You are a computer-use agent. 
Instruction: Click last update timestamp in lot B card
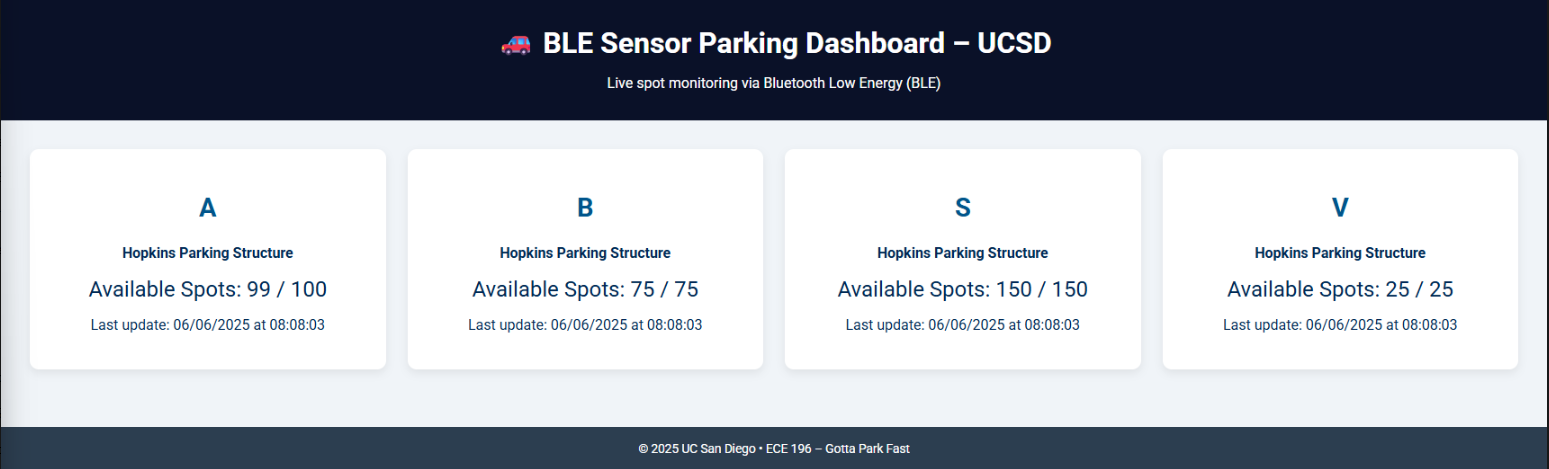(x=585, y=325)
